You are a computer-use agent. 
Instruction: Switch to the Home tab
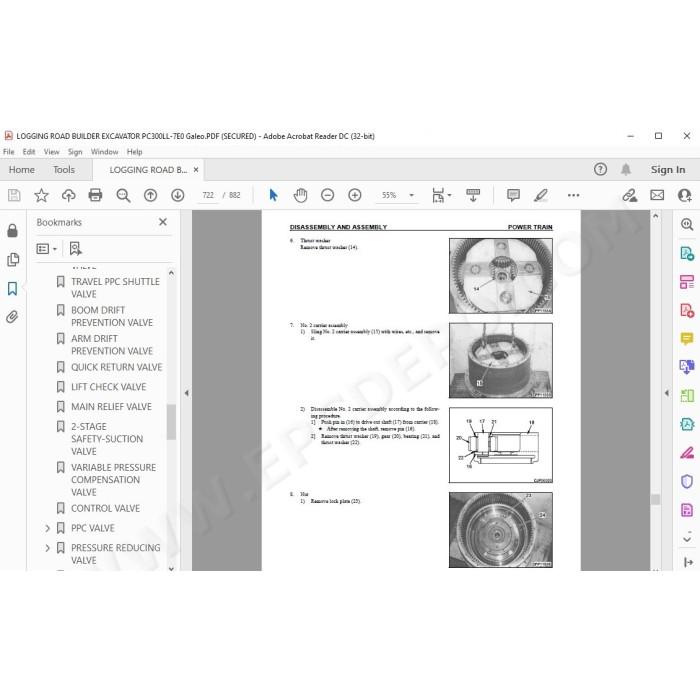pos(21,170)
